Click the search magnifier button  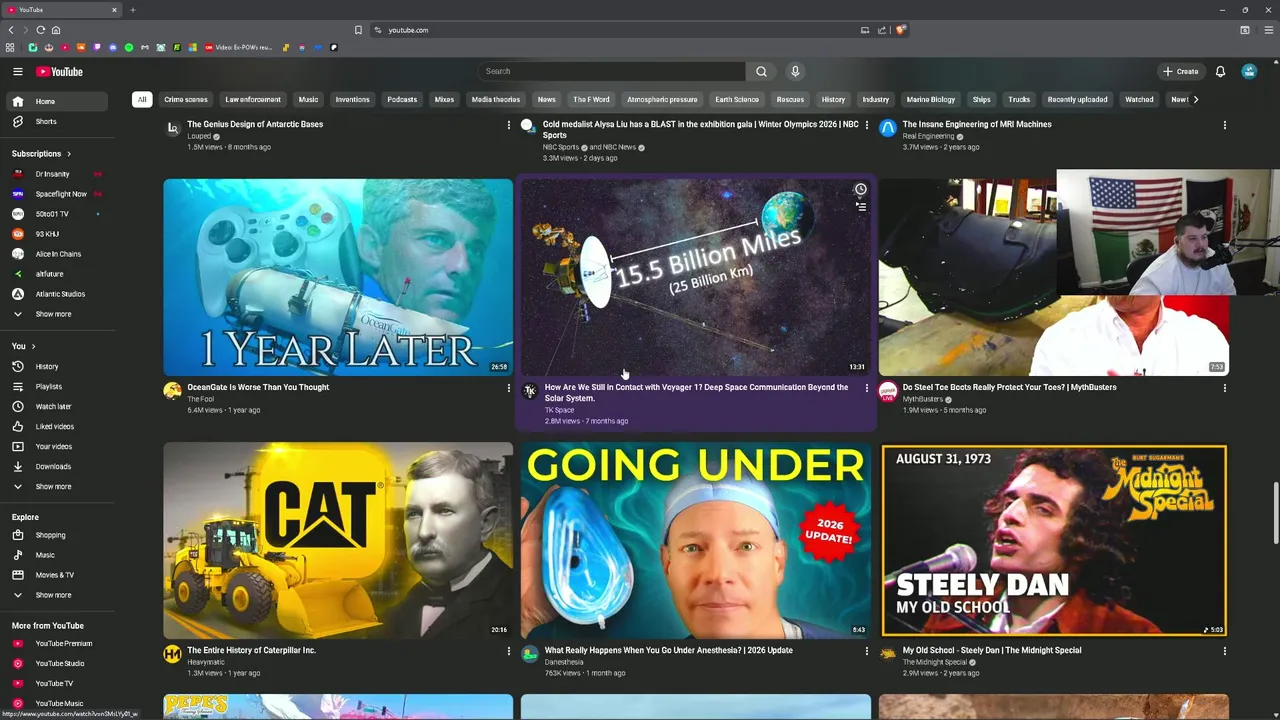(761, 71)
